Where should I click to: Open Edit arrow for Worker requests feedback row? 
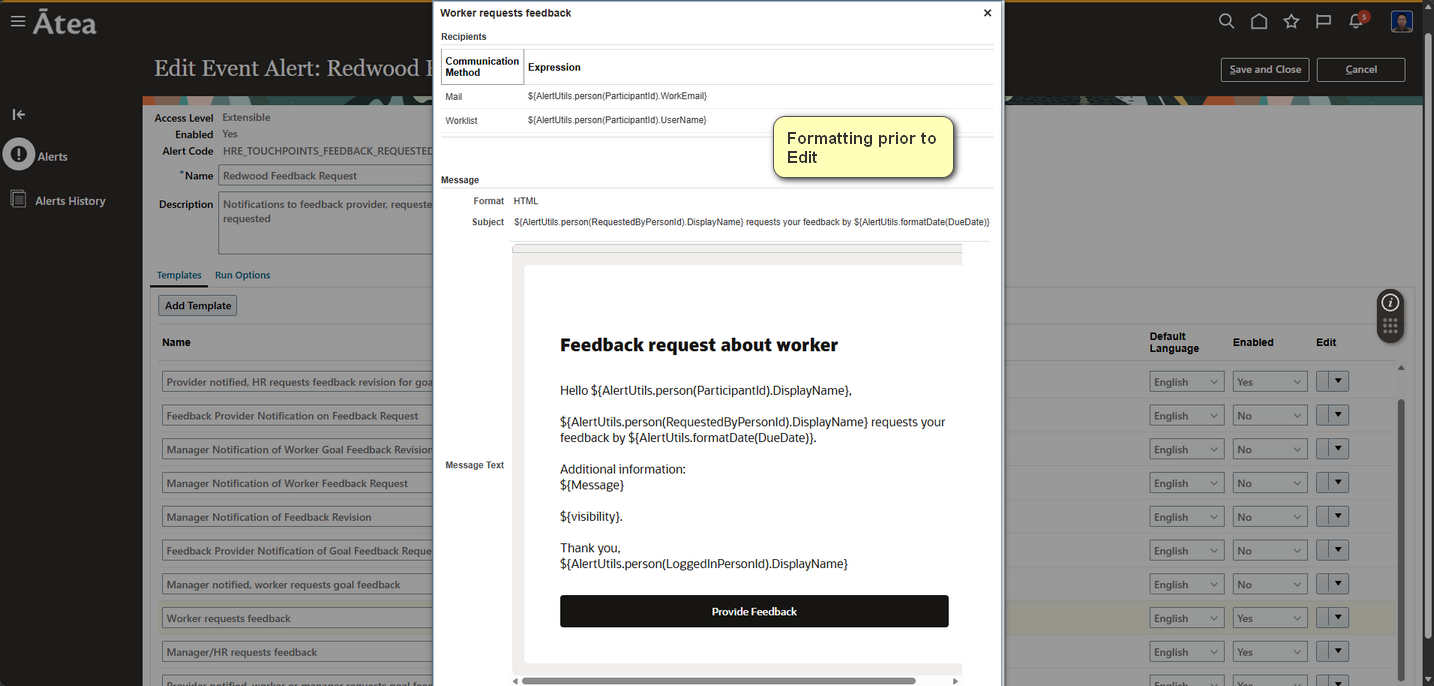tap(1340, 617)
